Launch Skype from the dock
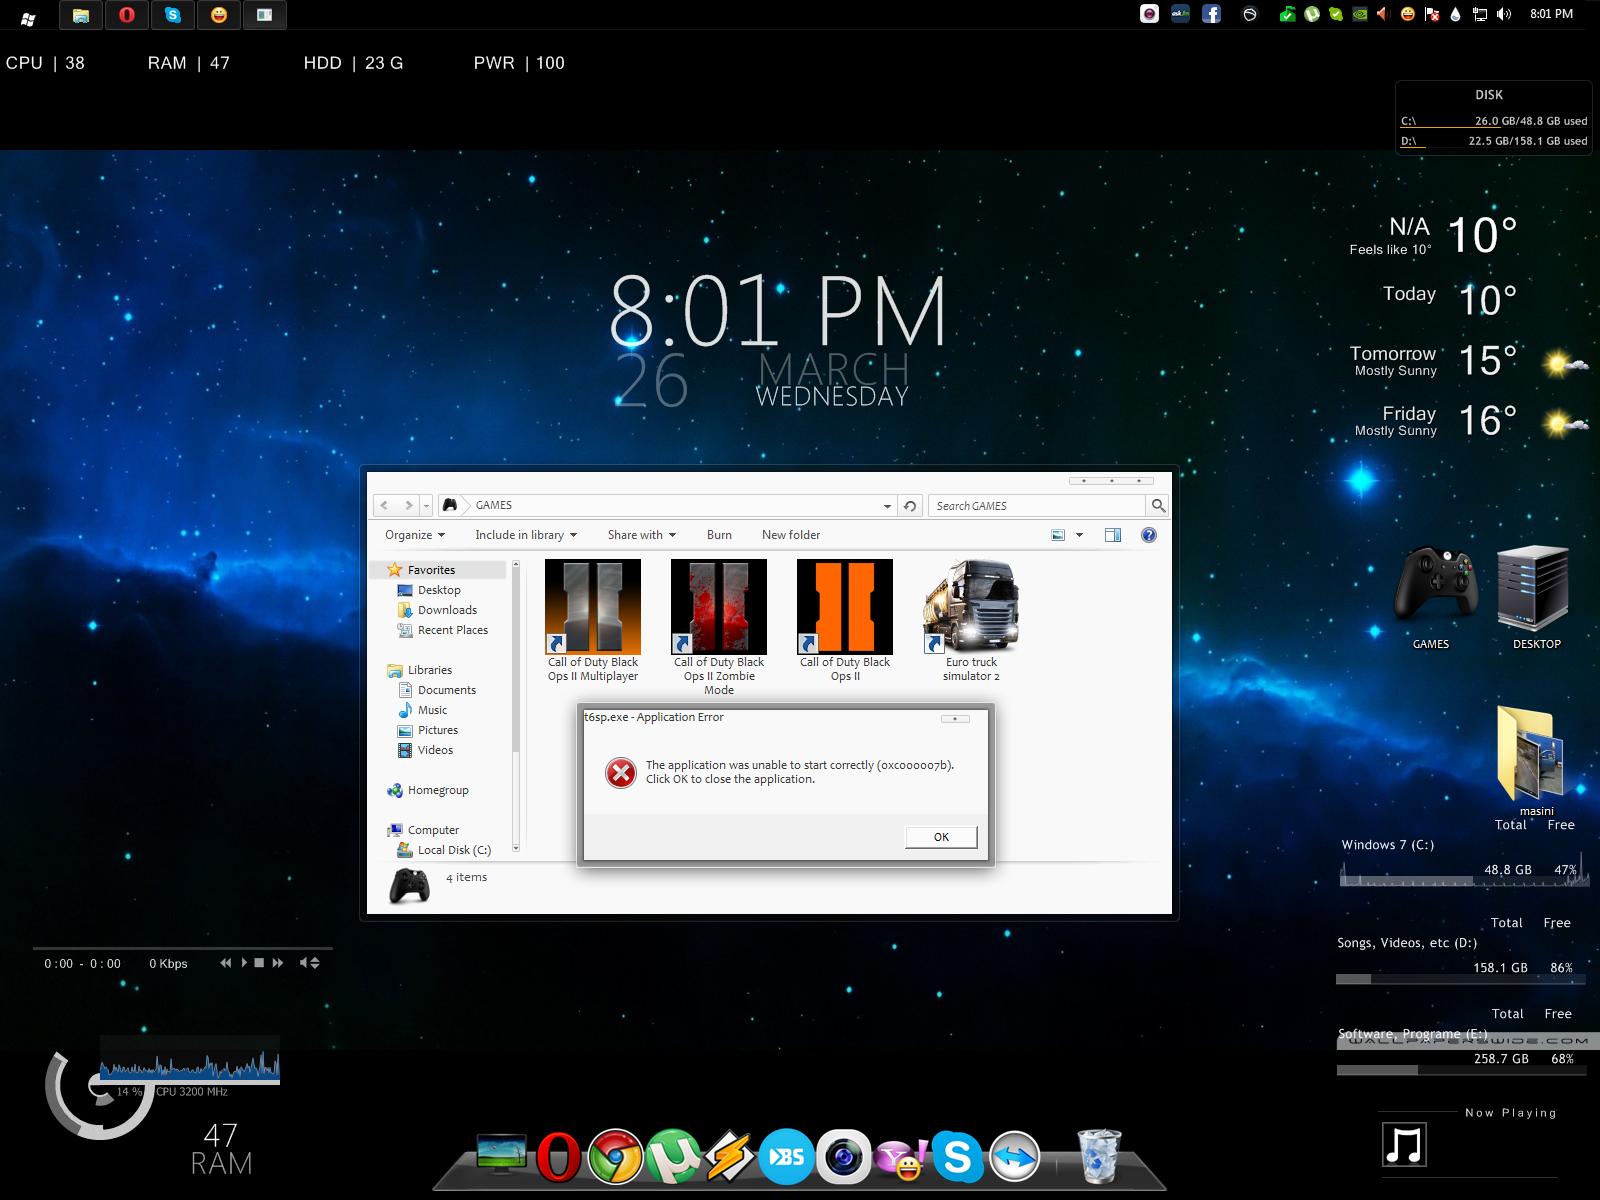The image size is (1600, 1200). pyautogui.click(x=957, y=1158)
